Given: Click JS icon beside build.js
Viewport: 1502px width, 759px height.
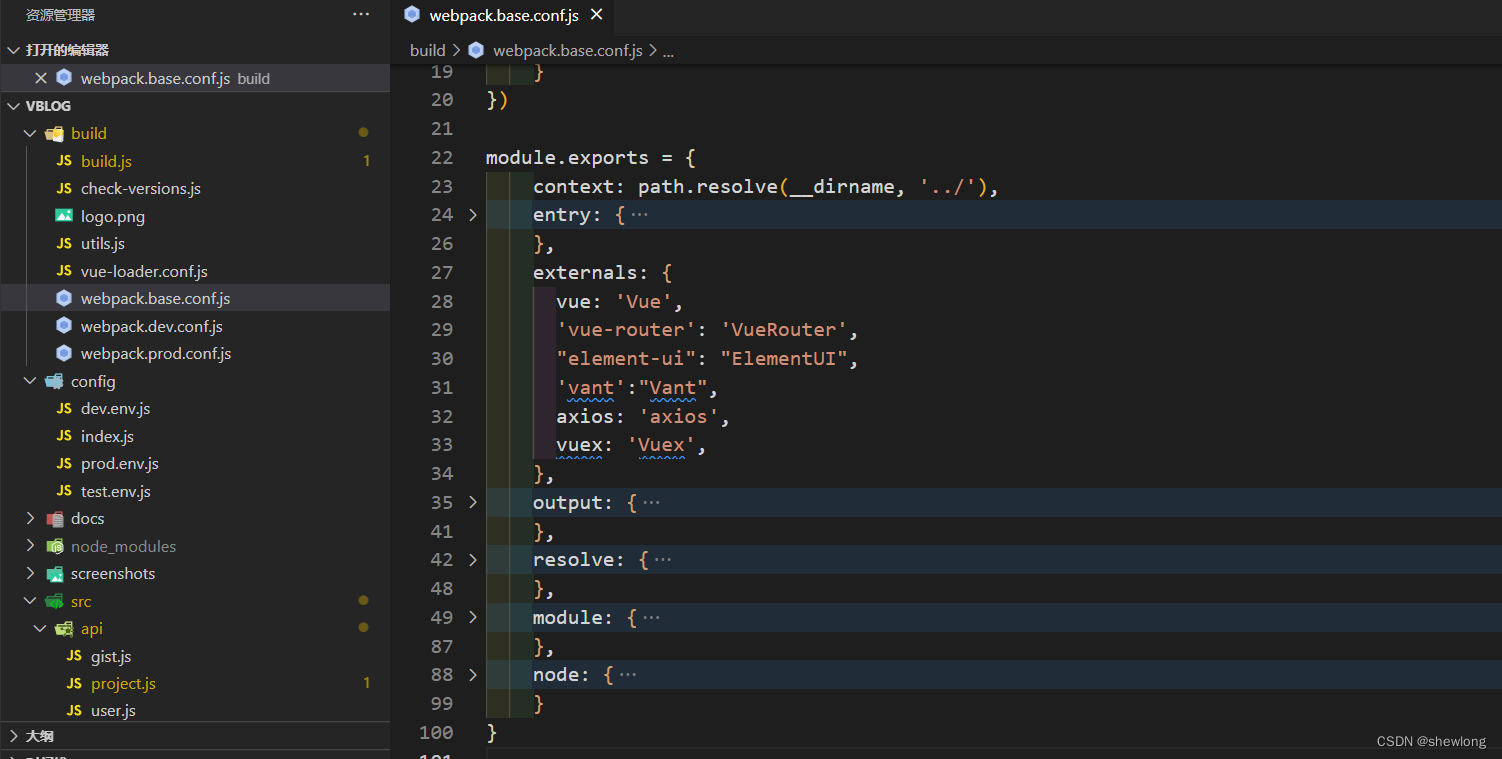Looking at the screenshot, I should tap(64, 161).
